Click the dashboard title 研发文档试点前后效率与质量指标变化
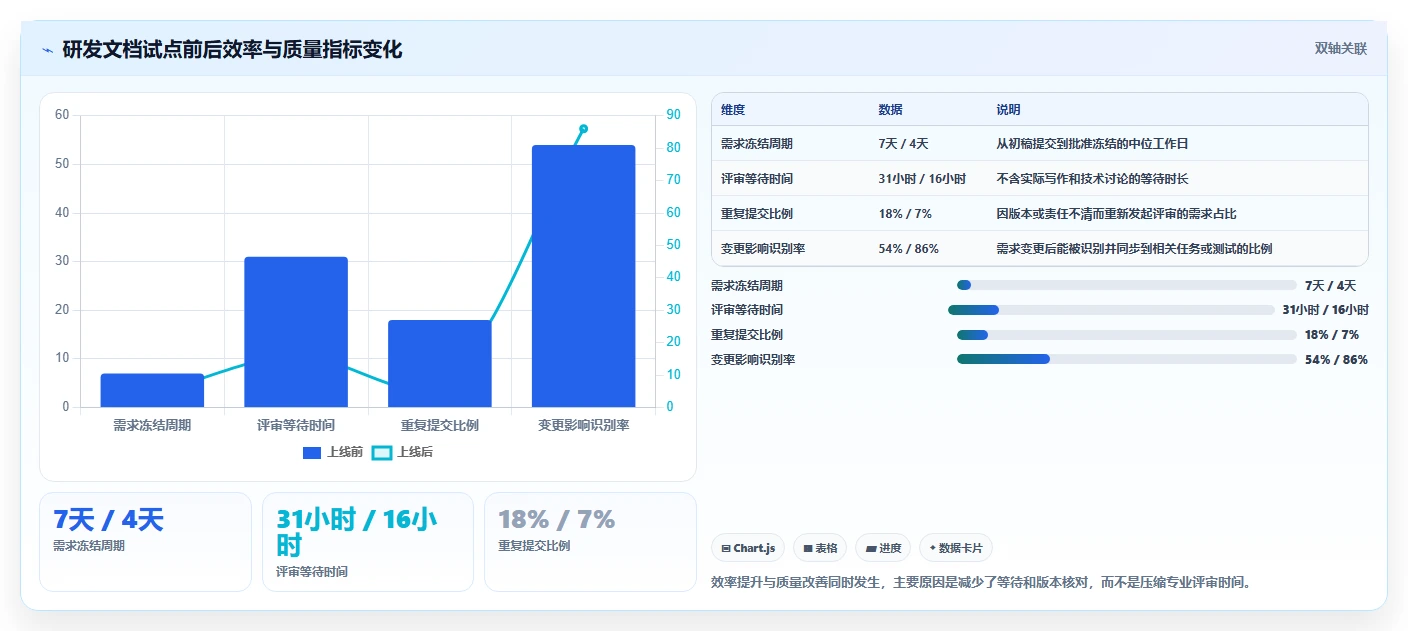The height and width of the screenshot is (631, 1408). pyautogui.click(x=232, y=50)
